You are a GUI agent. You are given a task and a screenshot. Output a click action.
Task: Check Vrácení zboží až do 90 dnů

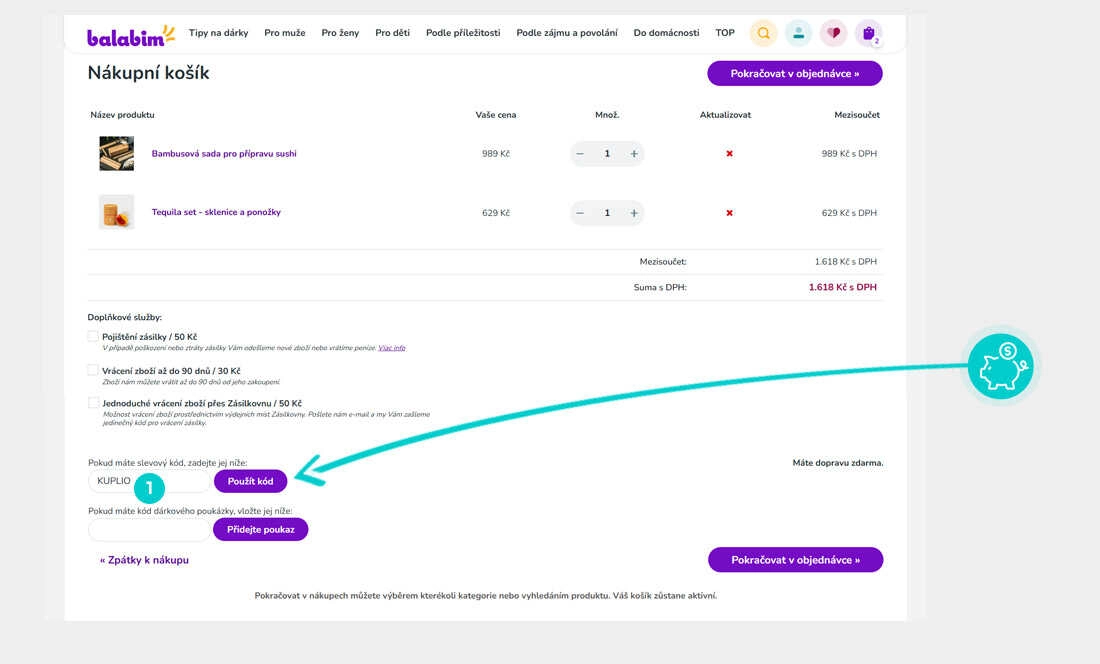93,370
